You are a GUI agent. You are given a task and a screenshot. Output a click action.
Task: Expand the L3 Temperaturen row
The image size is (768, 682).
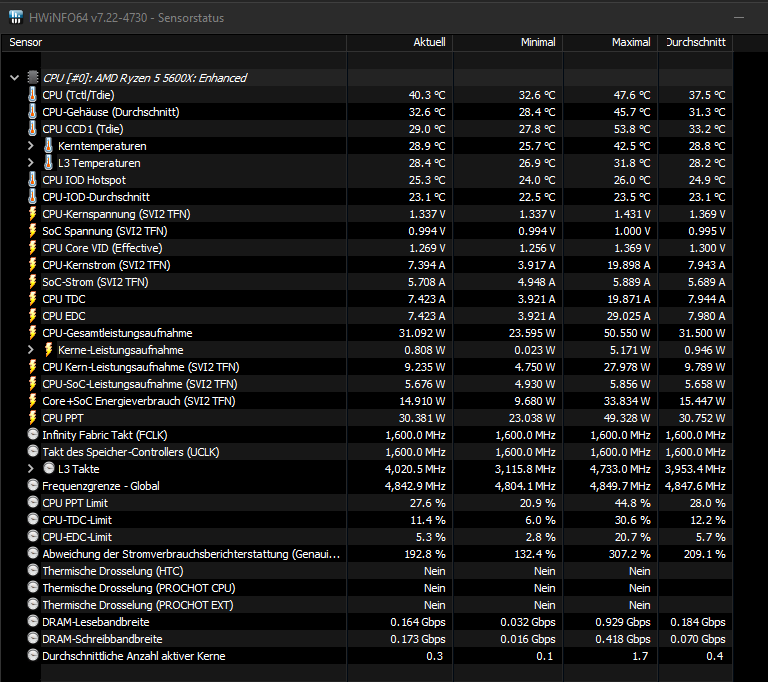30,163
